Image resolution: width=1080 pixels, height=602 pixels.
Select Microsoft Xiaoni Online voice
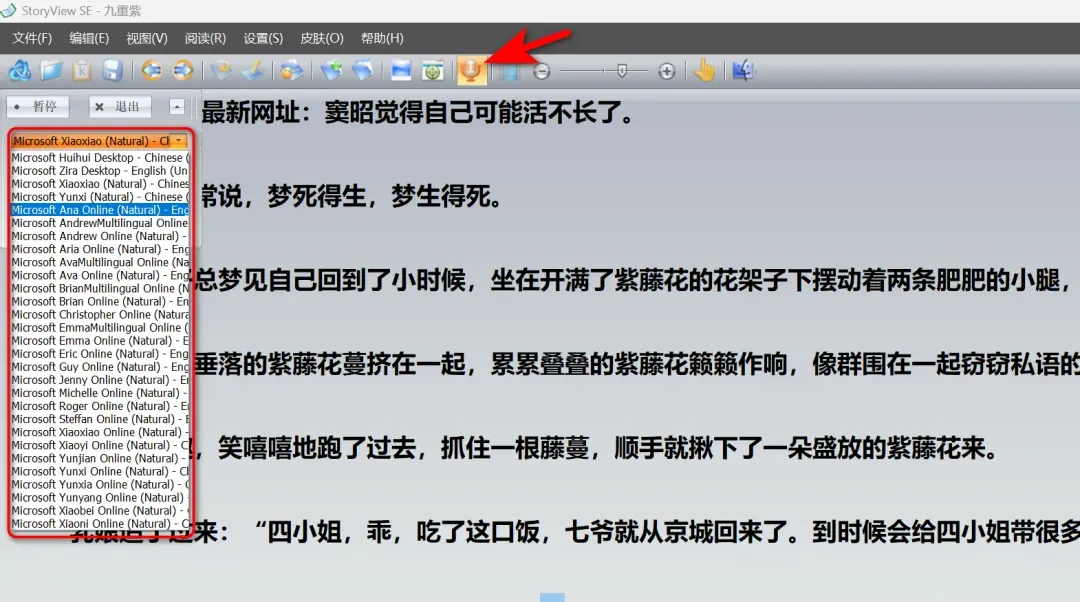click(x=100, y=524)
